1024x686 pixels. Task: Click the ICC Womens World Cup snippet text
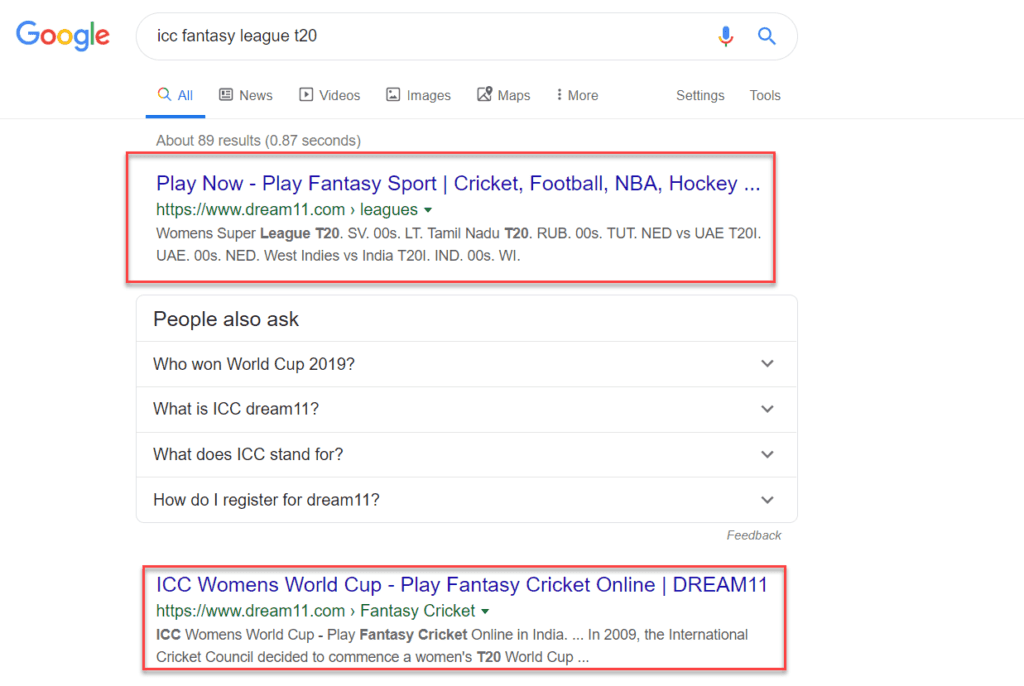point(452,645)
